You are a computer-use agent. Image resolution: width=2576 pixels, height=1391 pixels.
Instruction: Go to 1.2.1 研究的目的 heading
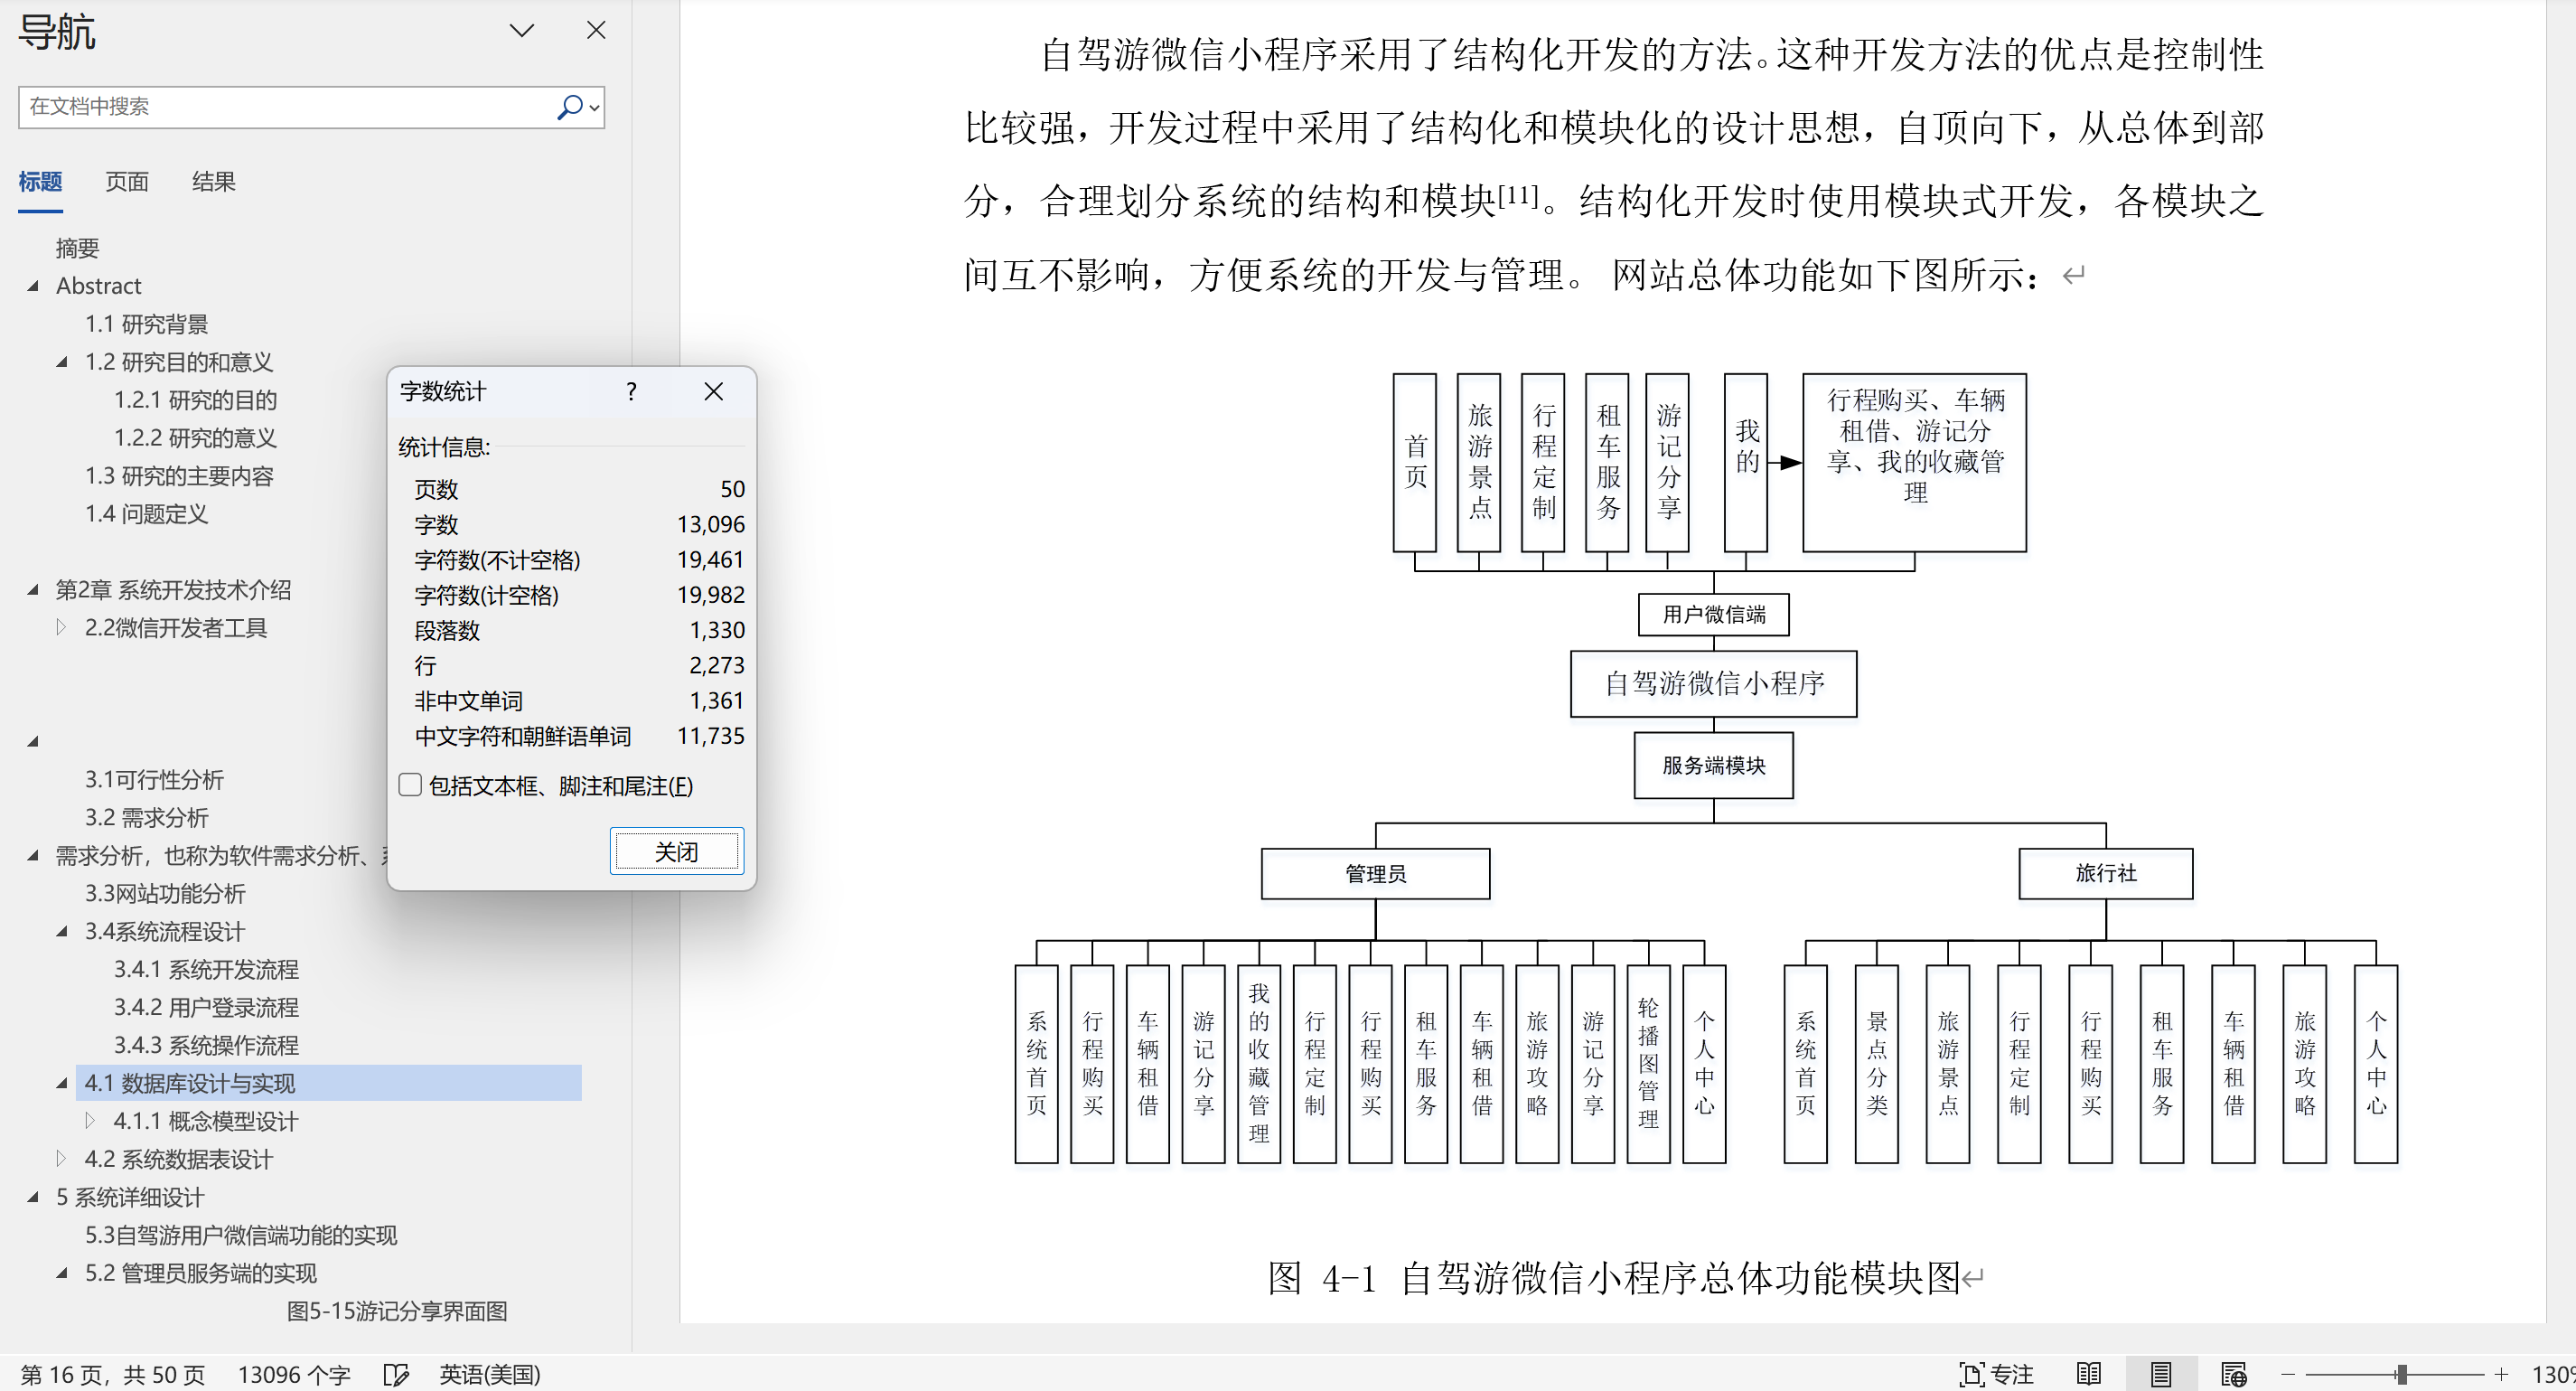pyautogui.click(x=195, y=400)
